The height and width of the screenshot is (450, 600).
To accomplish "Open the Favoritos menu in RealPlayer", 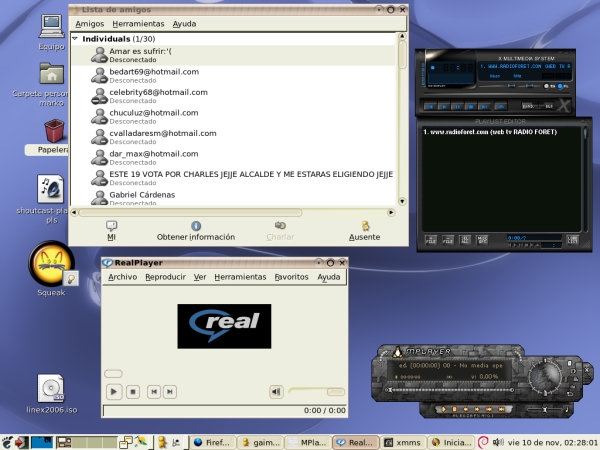I will 291,277.
